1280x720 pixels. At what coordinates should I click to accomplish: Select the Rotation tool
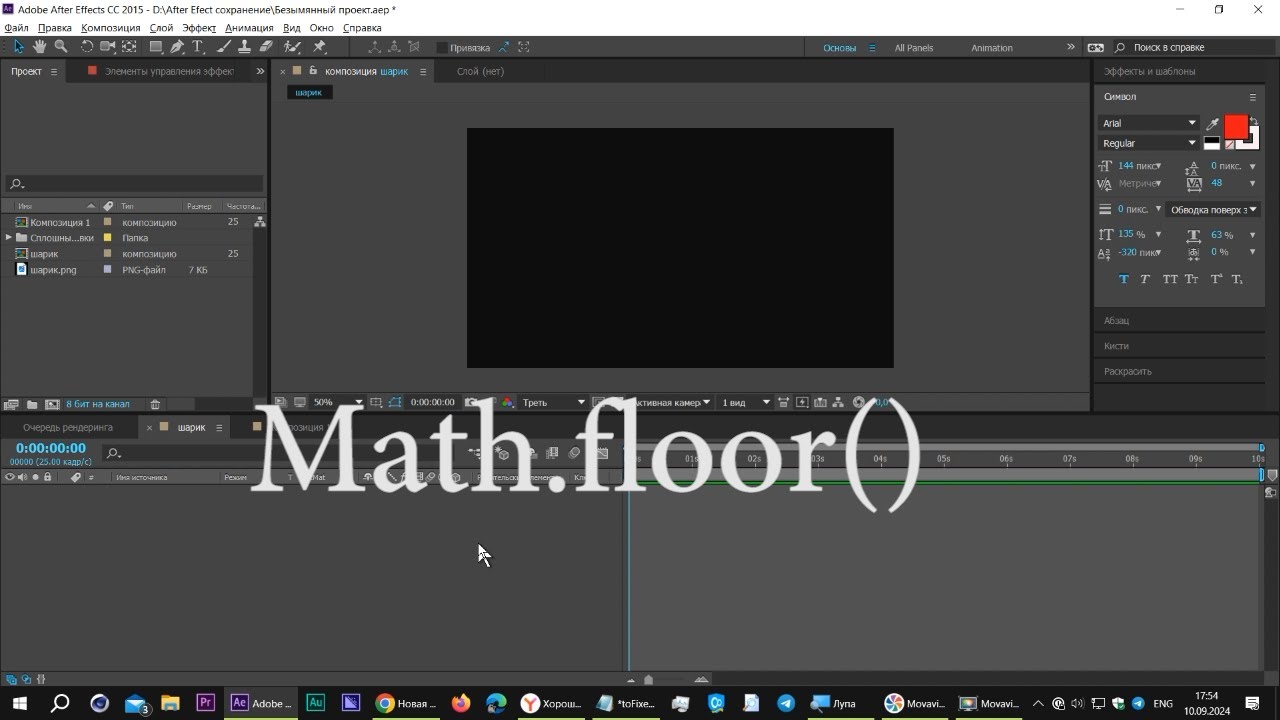click(87, 47)
